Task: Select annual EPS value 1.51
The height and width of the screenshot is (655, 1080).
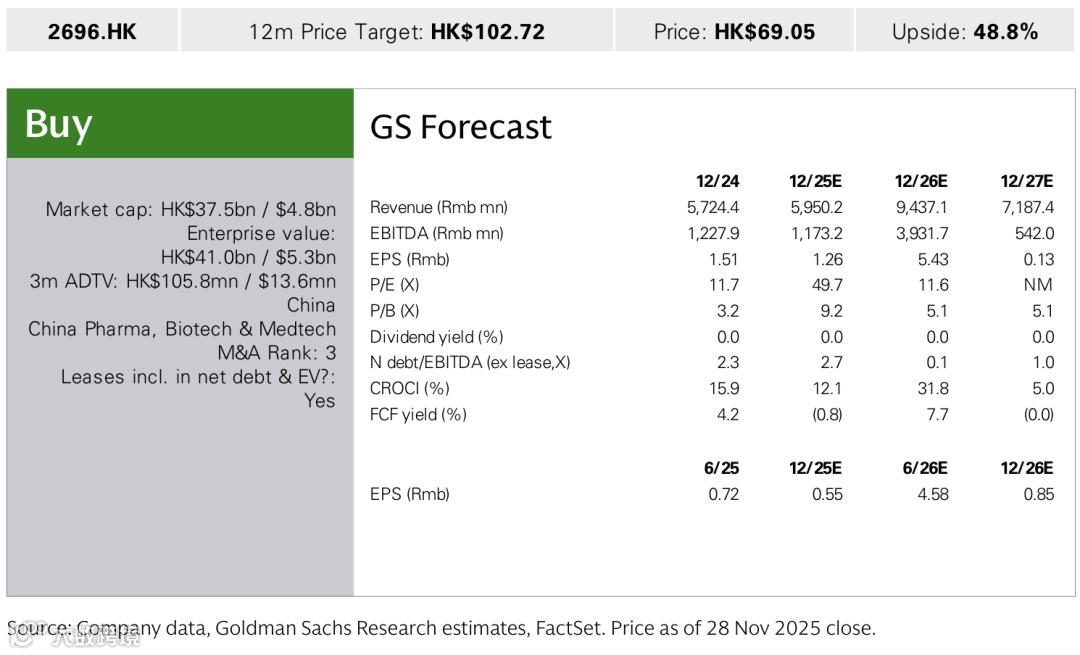Action: 723,260
